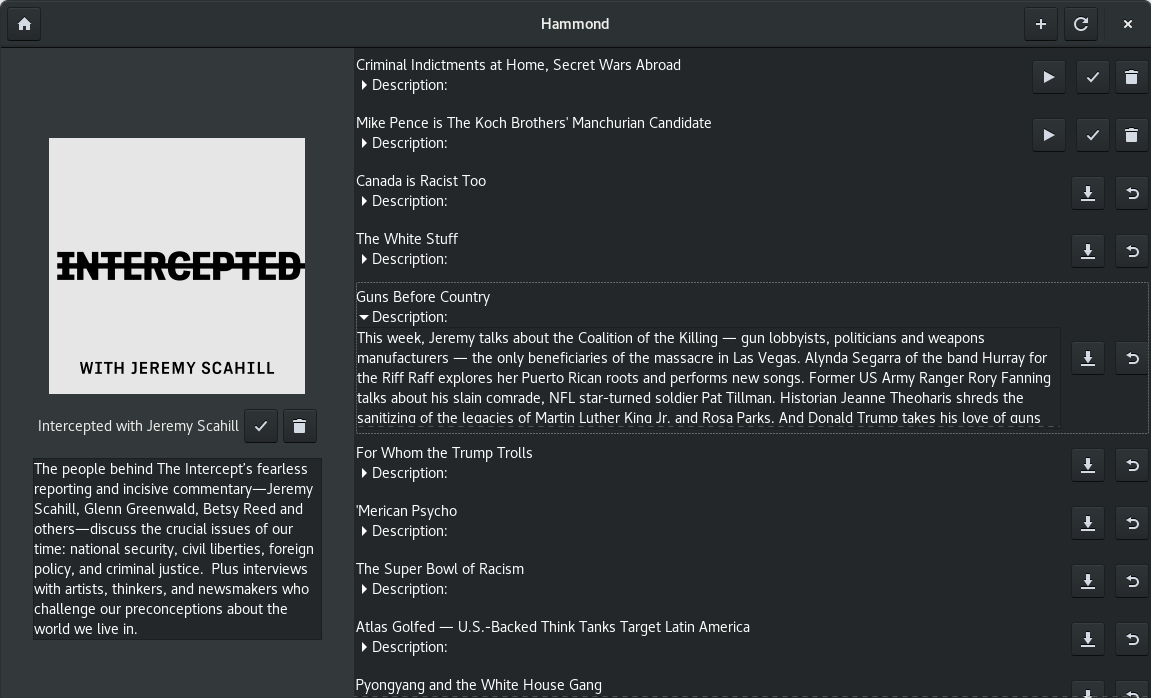
Task: Restore the Atlas Golfed episode
Action: [1131, 639]
